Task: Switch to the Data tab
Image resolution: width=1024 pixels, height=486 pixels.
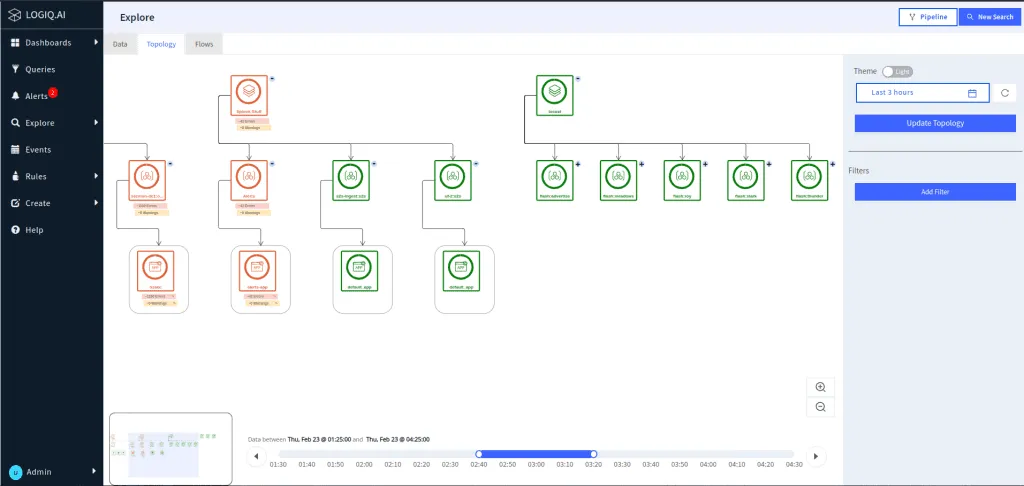Action: 120,44
